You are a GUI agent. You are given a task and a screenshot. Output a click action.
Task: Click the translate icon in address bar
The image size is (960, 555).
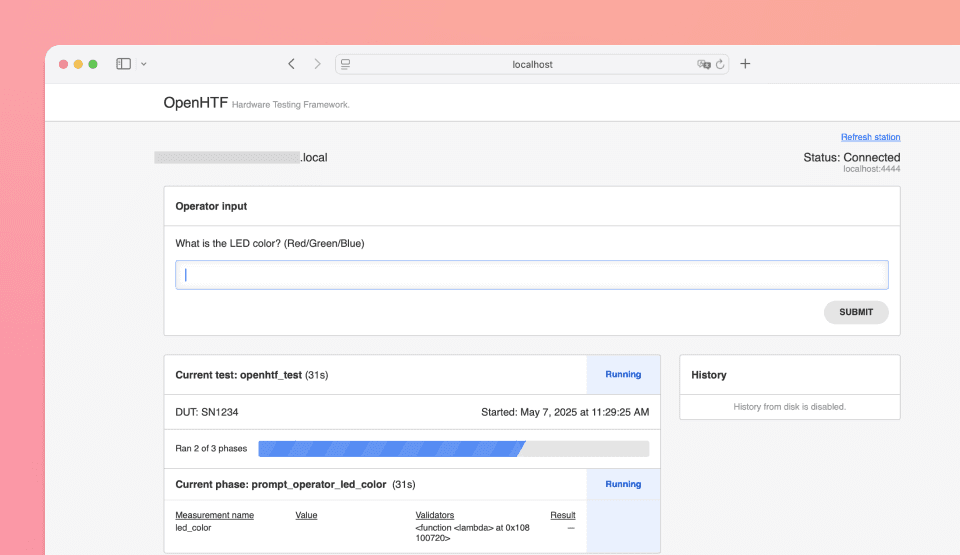703,64
